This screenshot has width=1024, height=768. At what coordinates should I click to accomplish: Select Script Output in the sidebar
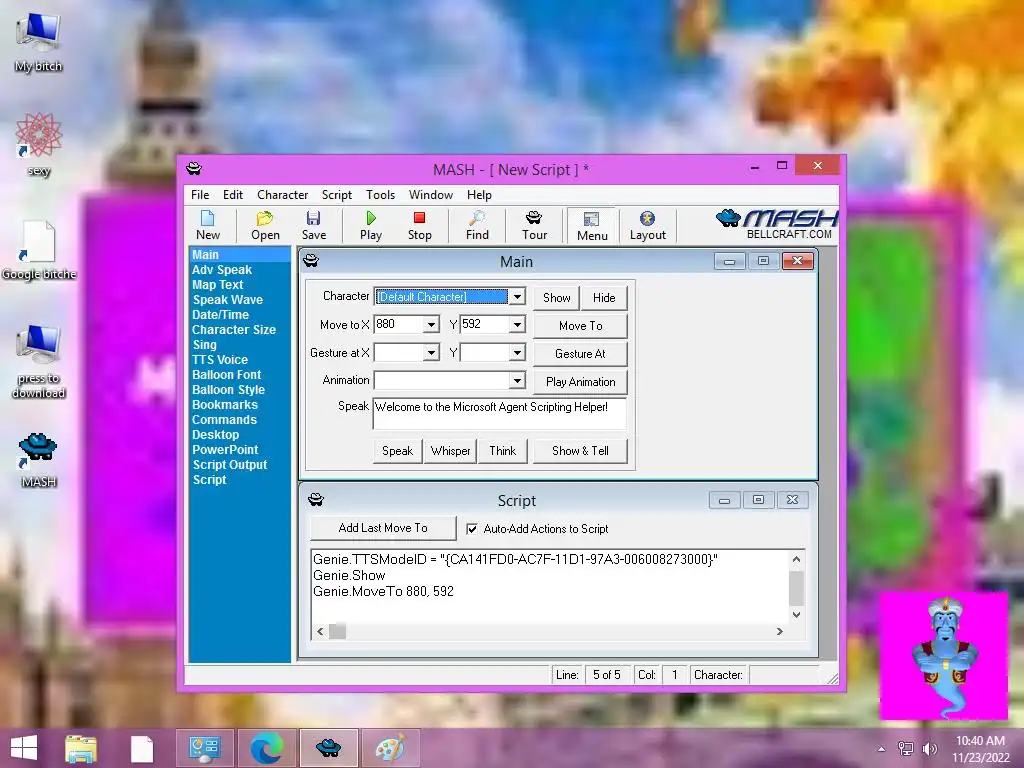[230, 465]
